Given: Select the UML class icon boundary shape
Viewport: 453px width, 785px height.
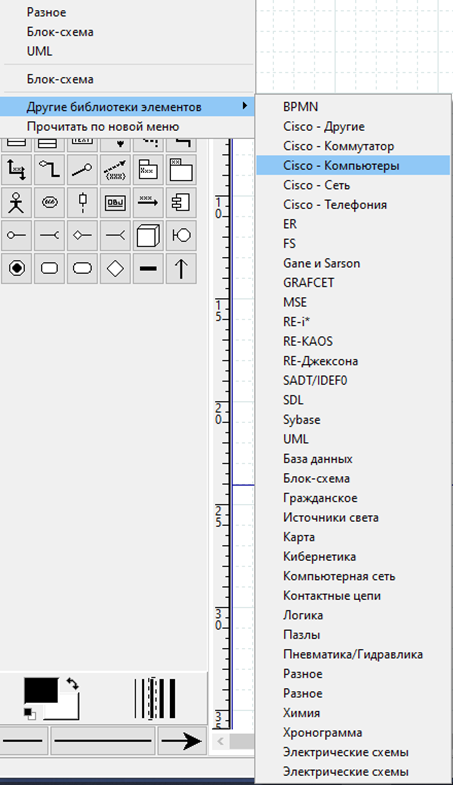Looking at the screenshot, I should (x=181, y=235).
